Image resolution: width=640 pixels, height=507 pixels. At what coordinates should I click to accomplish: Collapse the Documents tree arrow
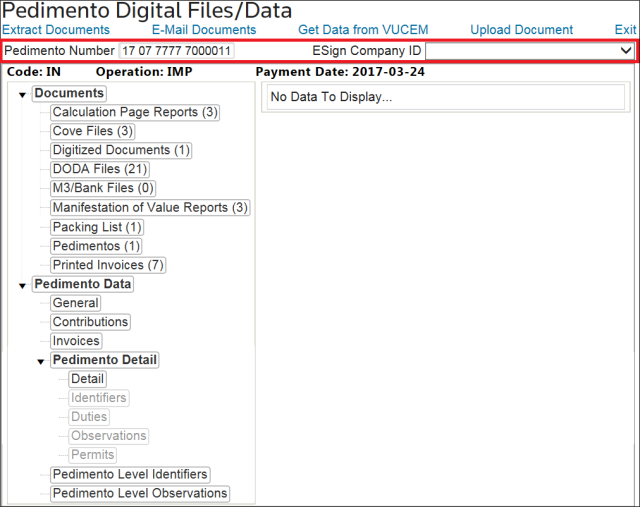[x=22, y=95]
